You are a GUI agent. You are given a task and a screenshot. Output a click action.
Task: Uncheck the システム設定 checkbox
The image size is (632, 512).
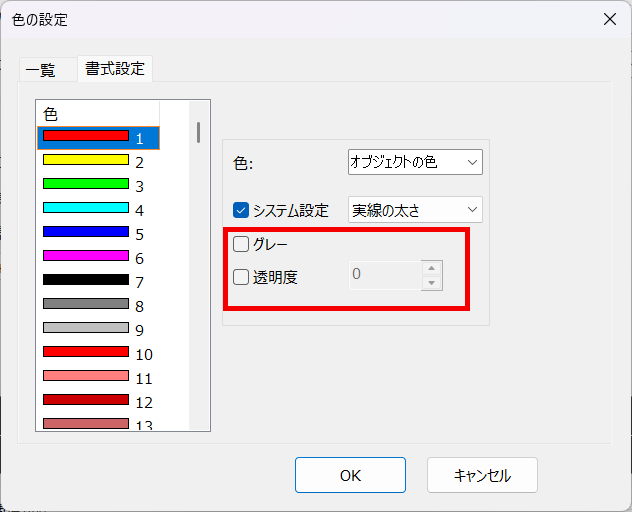tap(241, 210)
